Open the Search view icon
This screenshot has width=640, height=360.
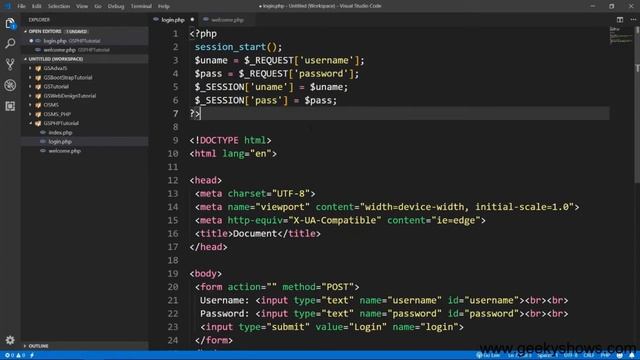click(10, 43)
